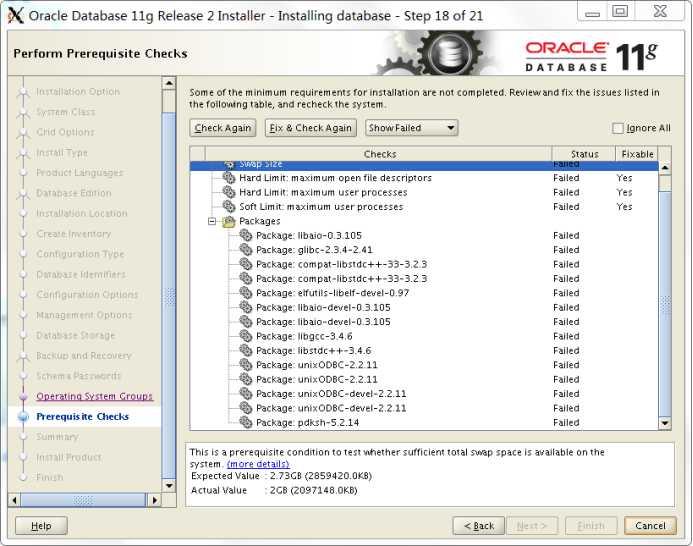Click gear icon beside Hard Limit: maximum user processes
693x546 pixels.
coord(229,192)
